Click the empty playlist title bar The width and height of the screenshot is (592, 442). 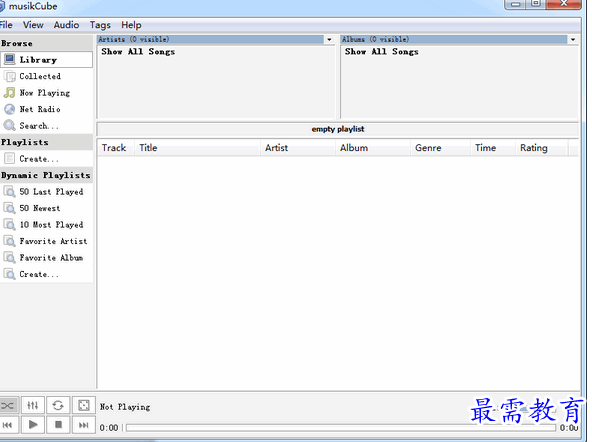338,129
